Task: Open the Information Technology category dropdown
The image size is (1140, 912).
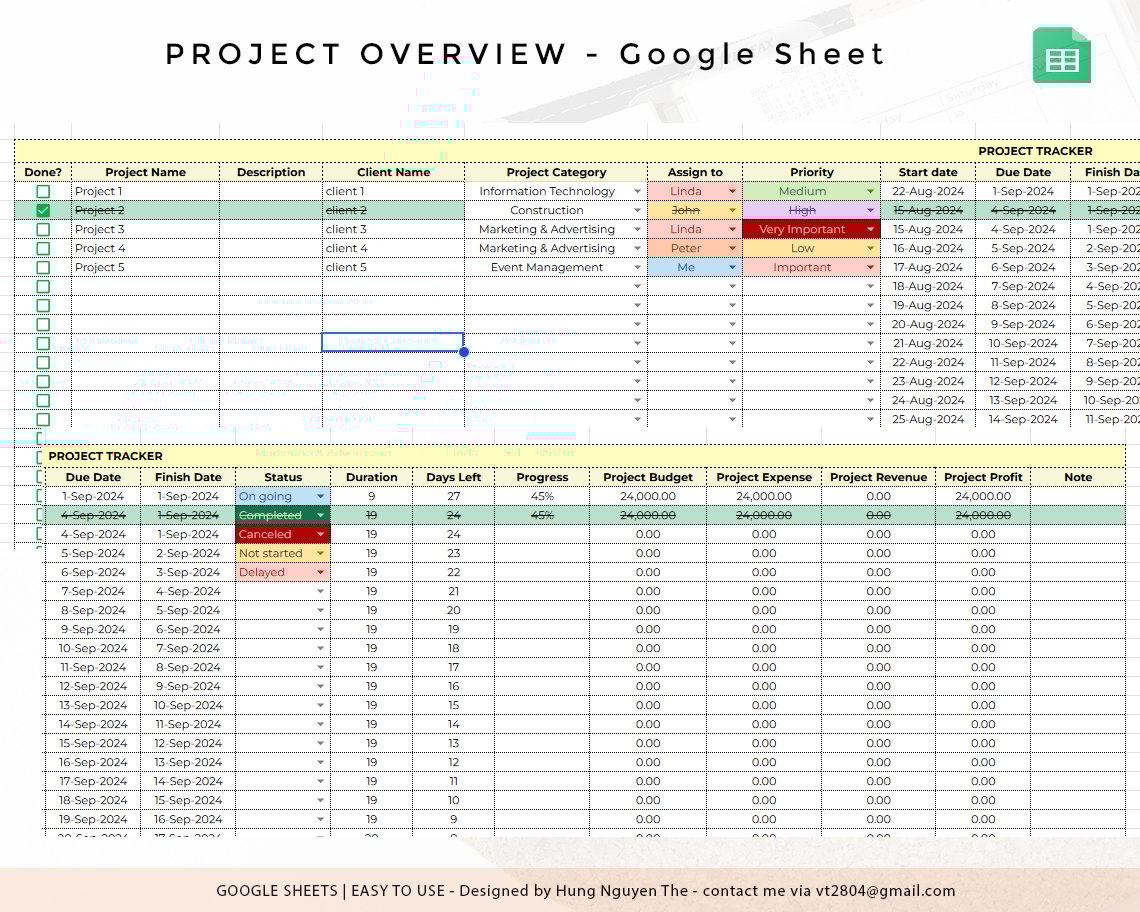Action: click(637, 191)
